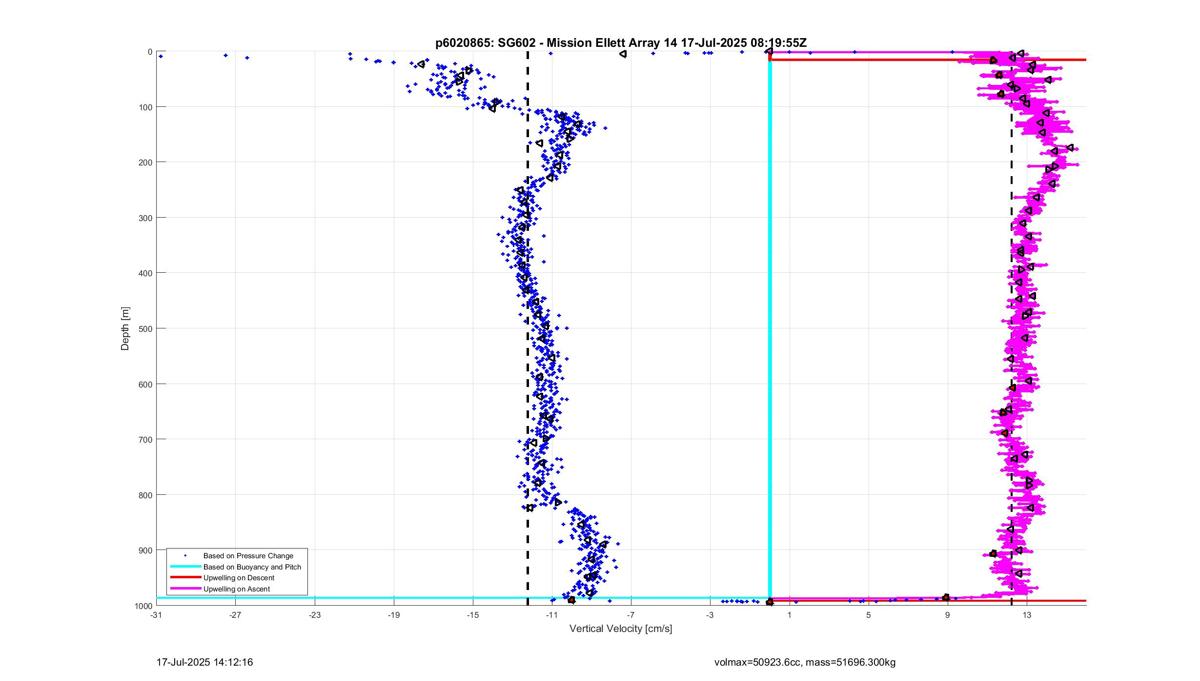The height and width of the screenshot is (681, 1200).
Task: Click the depth tick label "100"
Action: pyautogui.click(x=144, y=107)
